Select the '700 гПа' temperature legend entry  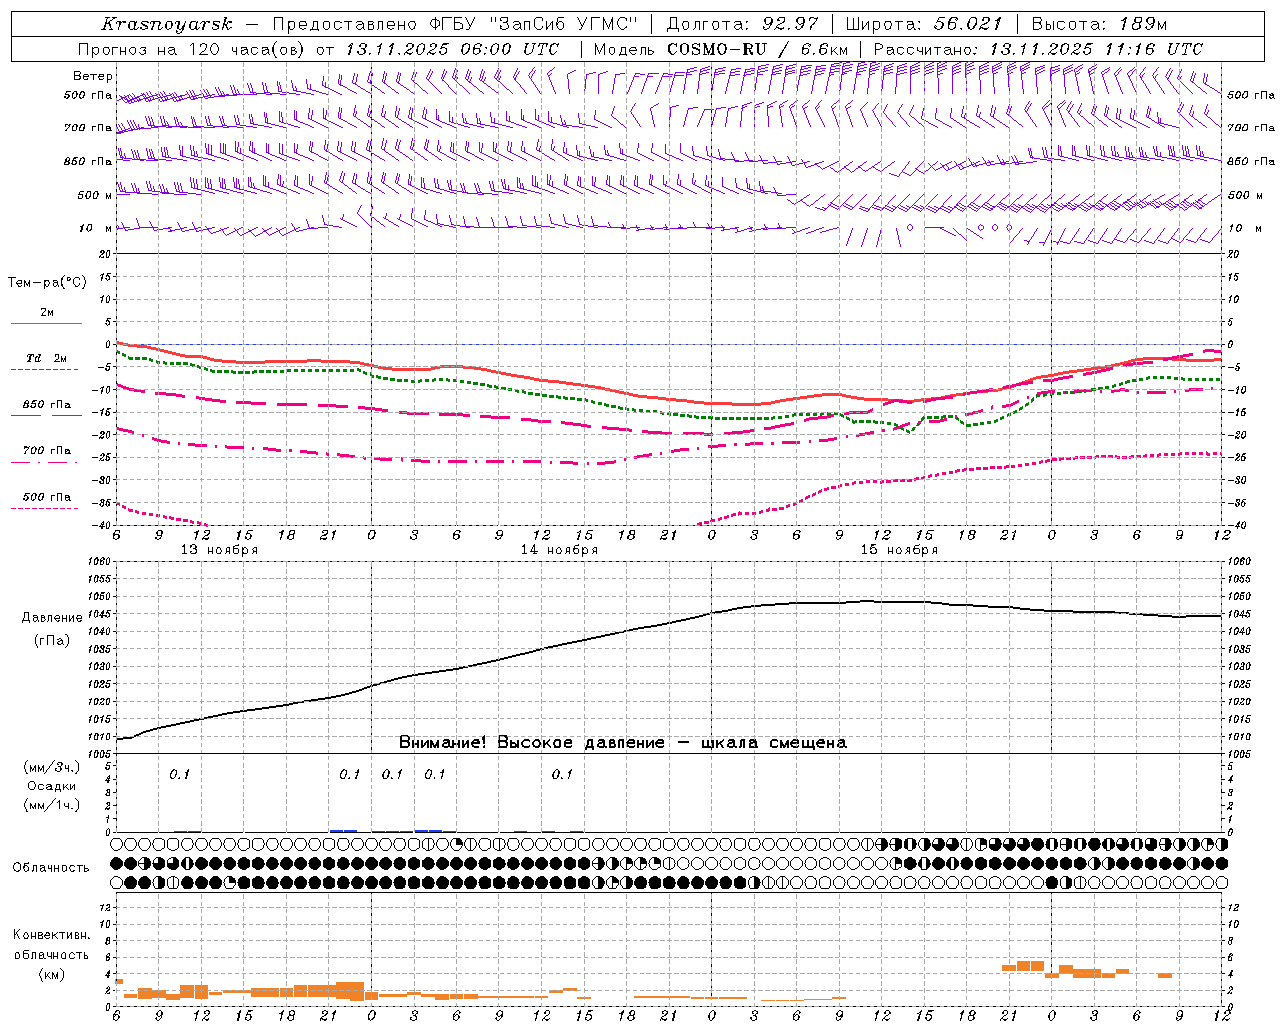click(47, 451)
